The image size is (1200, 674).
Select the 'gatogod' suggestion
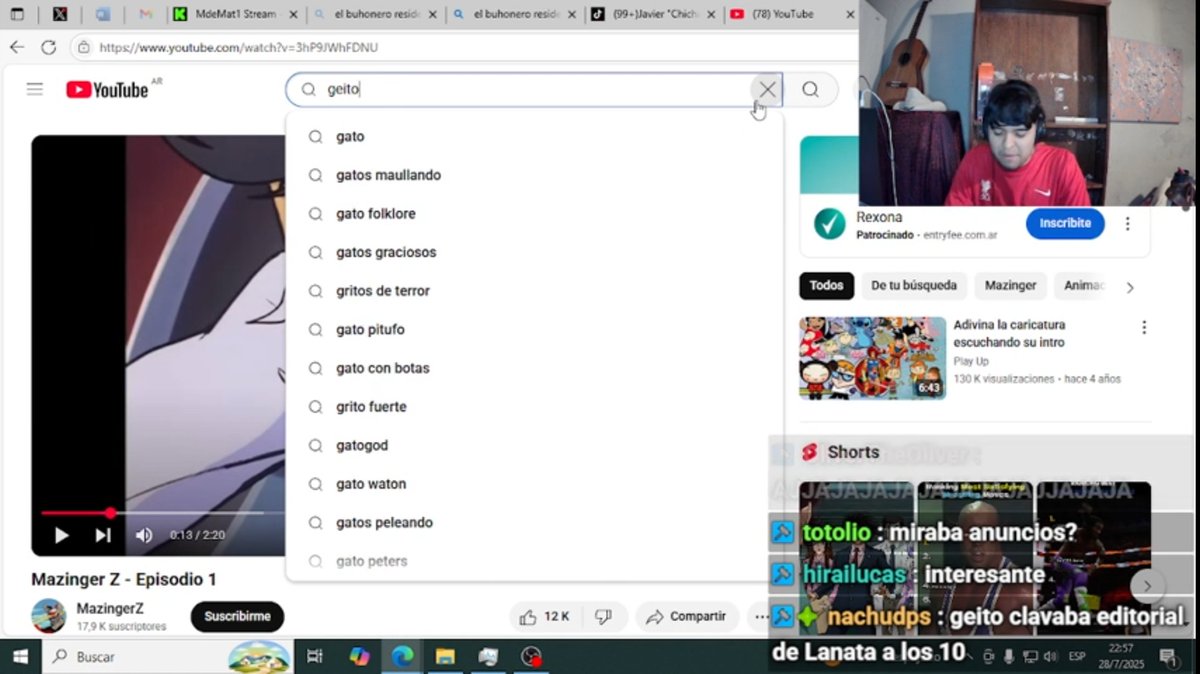pyautogui.click(x=535, y=445)
